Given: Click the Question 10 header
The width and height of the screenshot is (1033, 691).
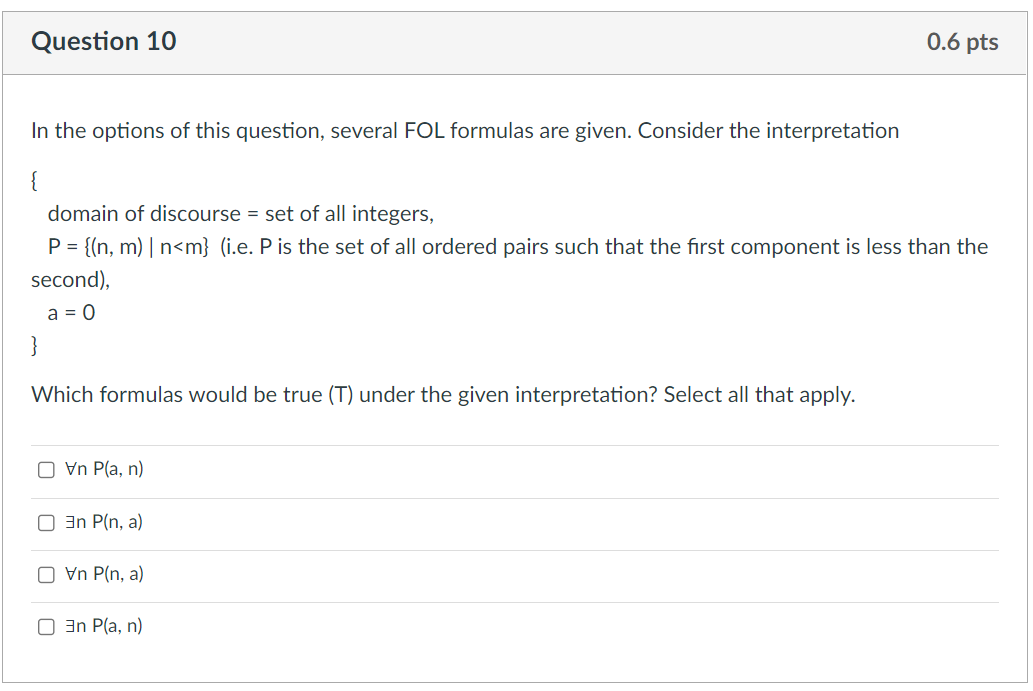Looking at the screenshot, I should [103, 42].
